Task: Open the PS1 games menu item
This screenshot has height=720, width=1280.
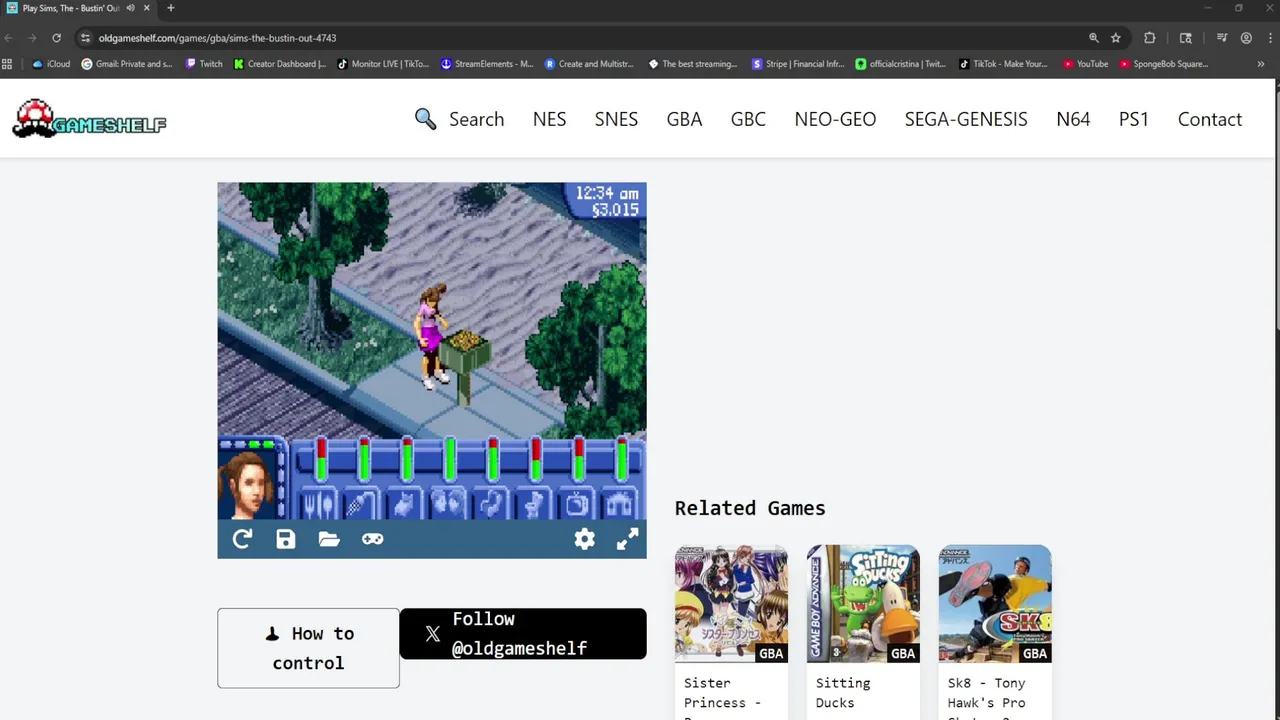Action: pyautogui.click(x=1134, y=119)
